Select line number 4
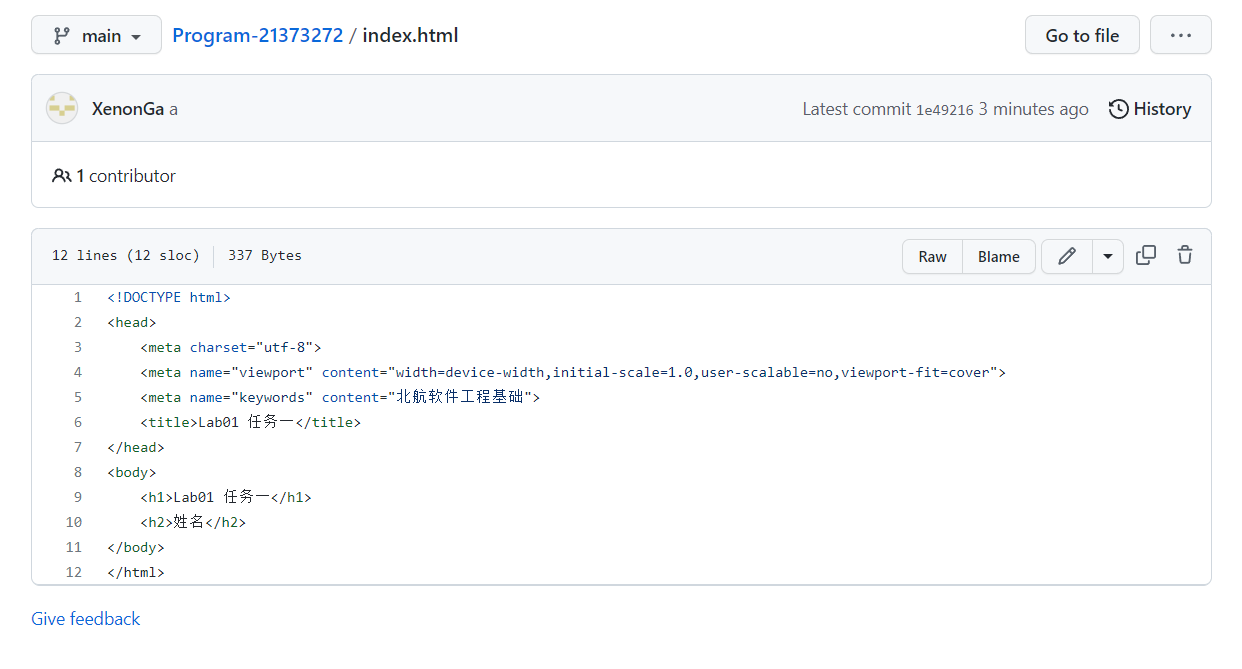Screen dimensions: 1242x669 (78, 372)
